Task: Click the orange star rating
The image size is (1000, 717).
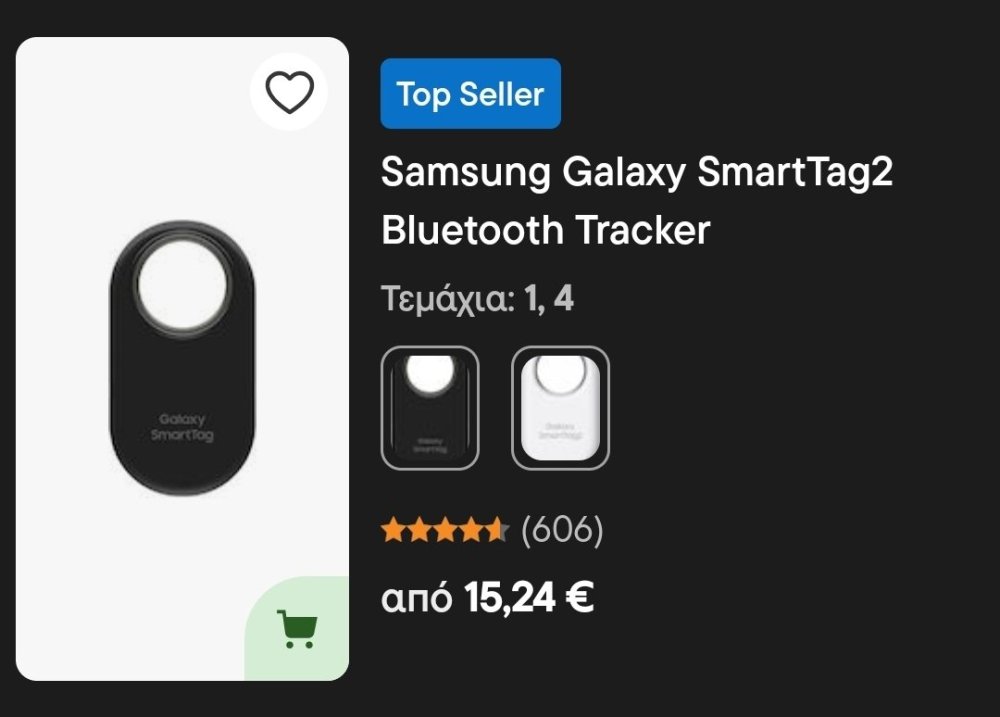Action: (445, 530)
